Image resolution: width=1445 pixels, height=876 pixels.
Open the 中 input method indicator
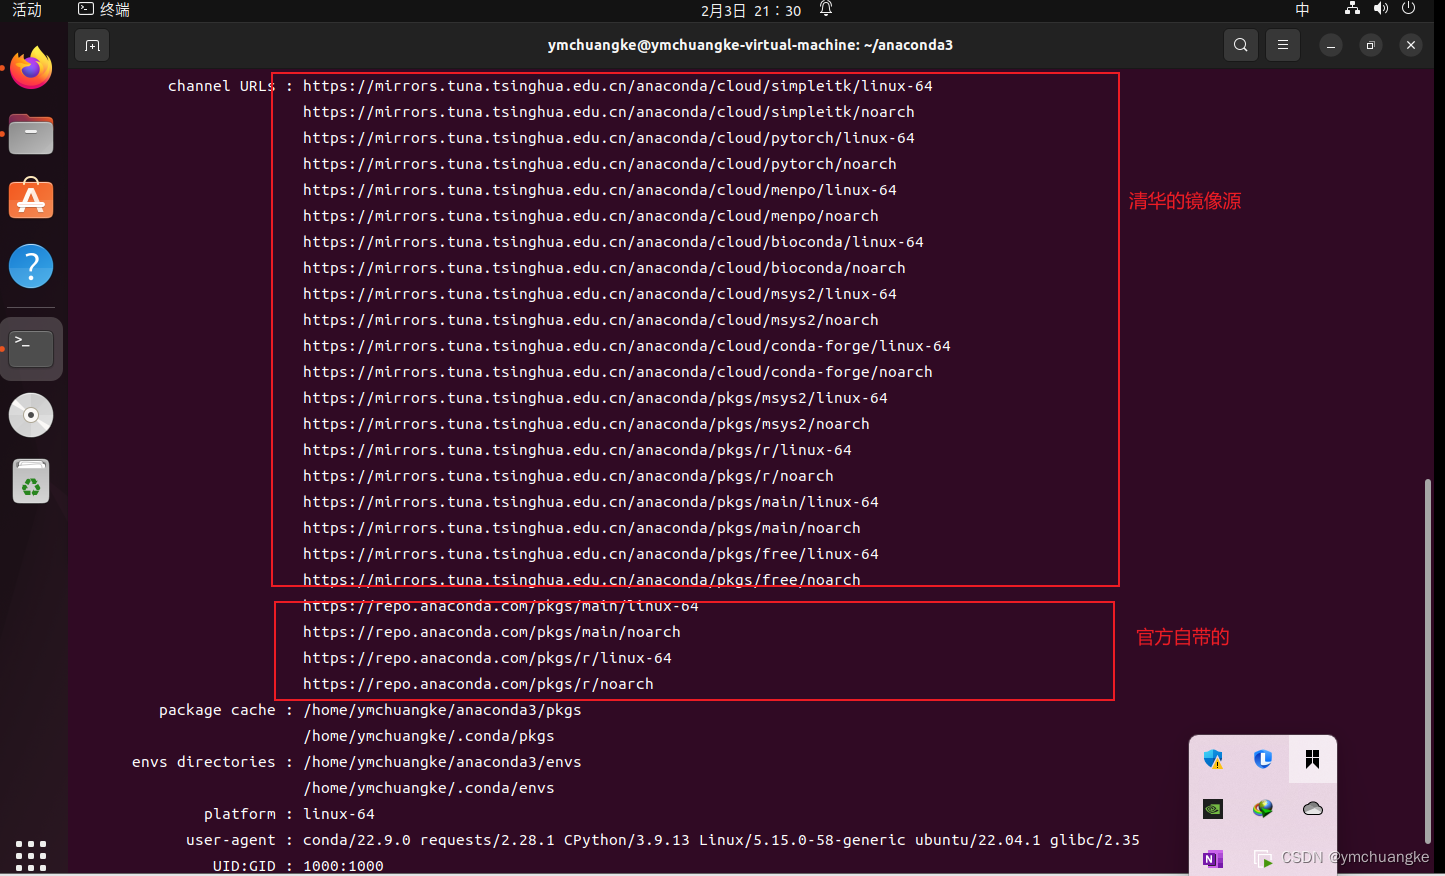(x=1302, y=10)
